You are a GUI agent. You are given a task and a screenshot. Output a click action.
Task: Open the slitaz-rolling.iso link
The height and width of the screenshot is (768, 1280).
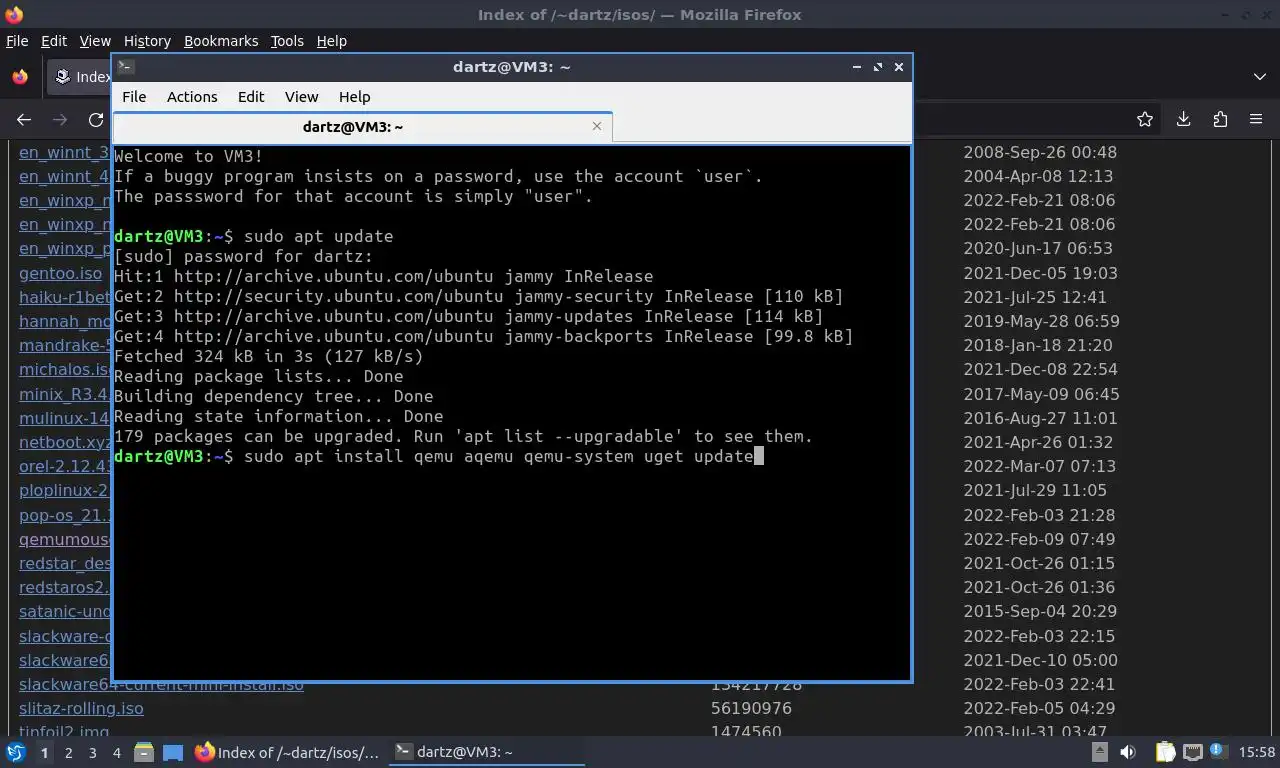tap(81, 708)
